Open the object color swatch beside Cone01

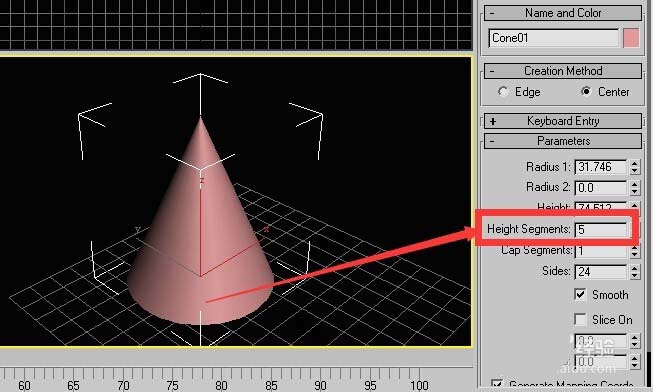(631, 38)
